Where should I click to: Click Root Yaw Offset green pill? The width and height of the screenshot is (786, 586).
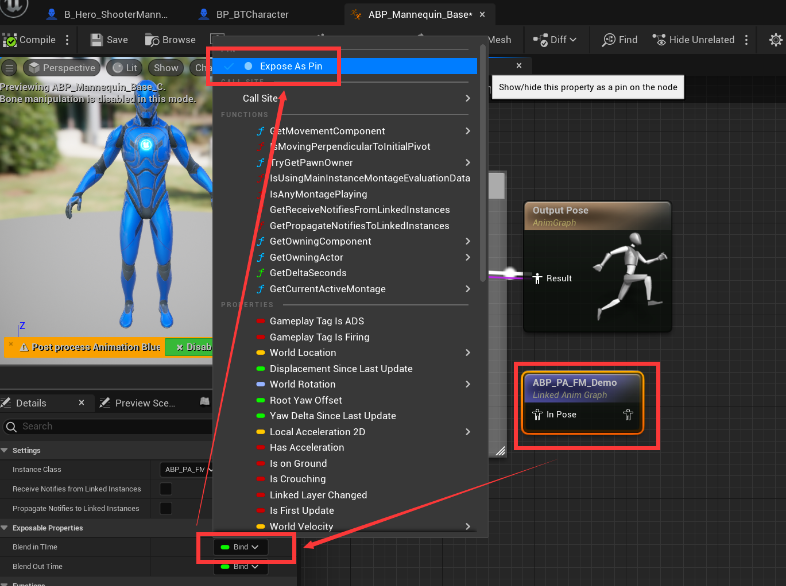[x=261, y=401]
